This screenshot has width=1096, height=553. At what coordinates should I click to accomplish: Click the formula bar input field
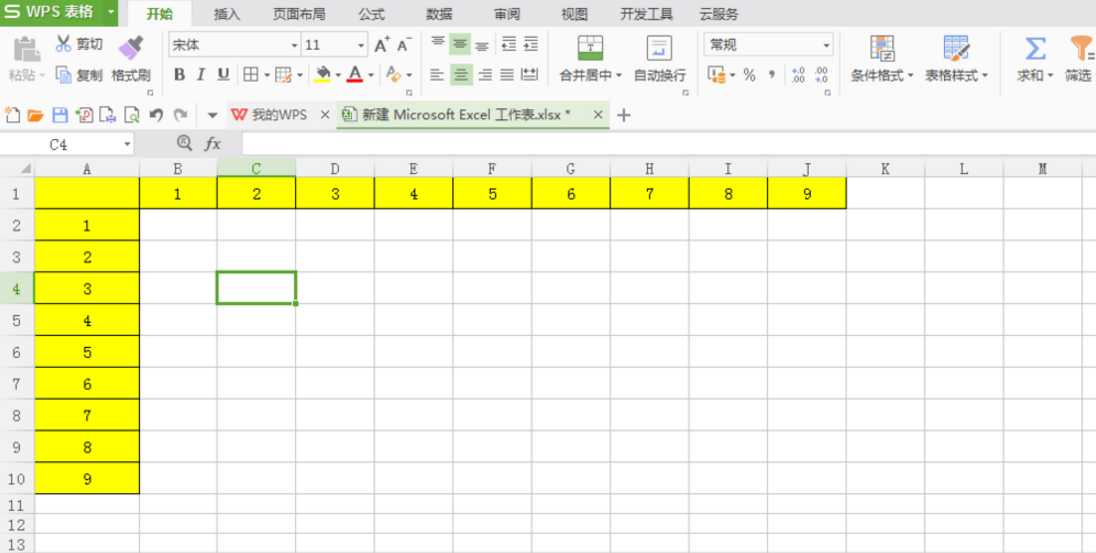coord(668,144)
